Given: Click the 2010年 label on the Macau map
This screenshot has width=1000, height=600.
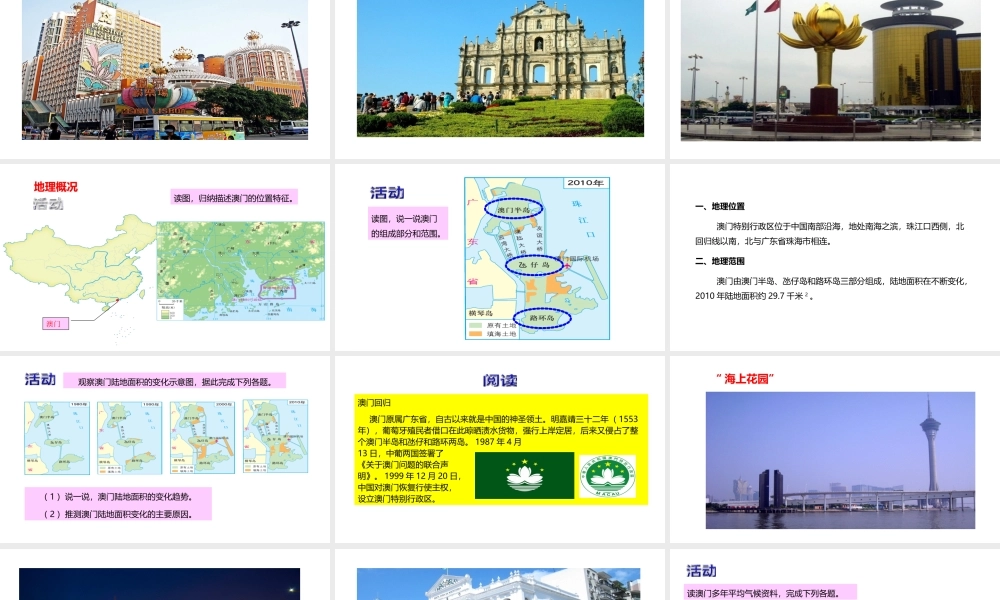Looking at the screenshot, I should coord(585,182).
